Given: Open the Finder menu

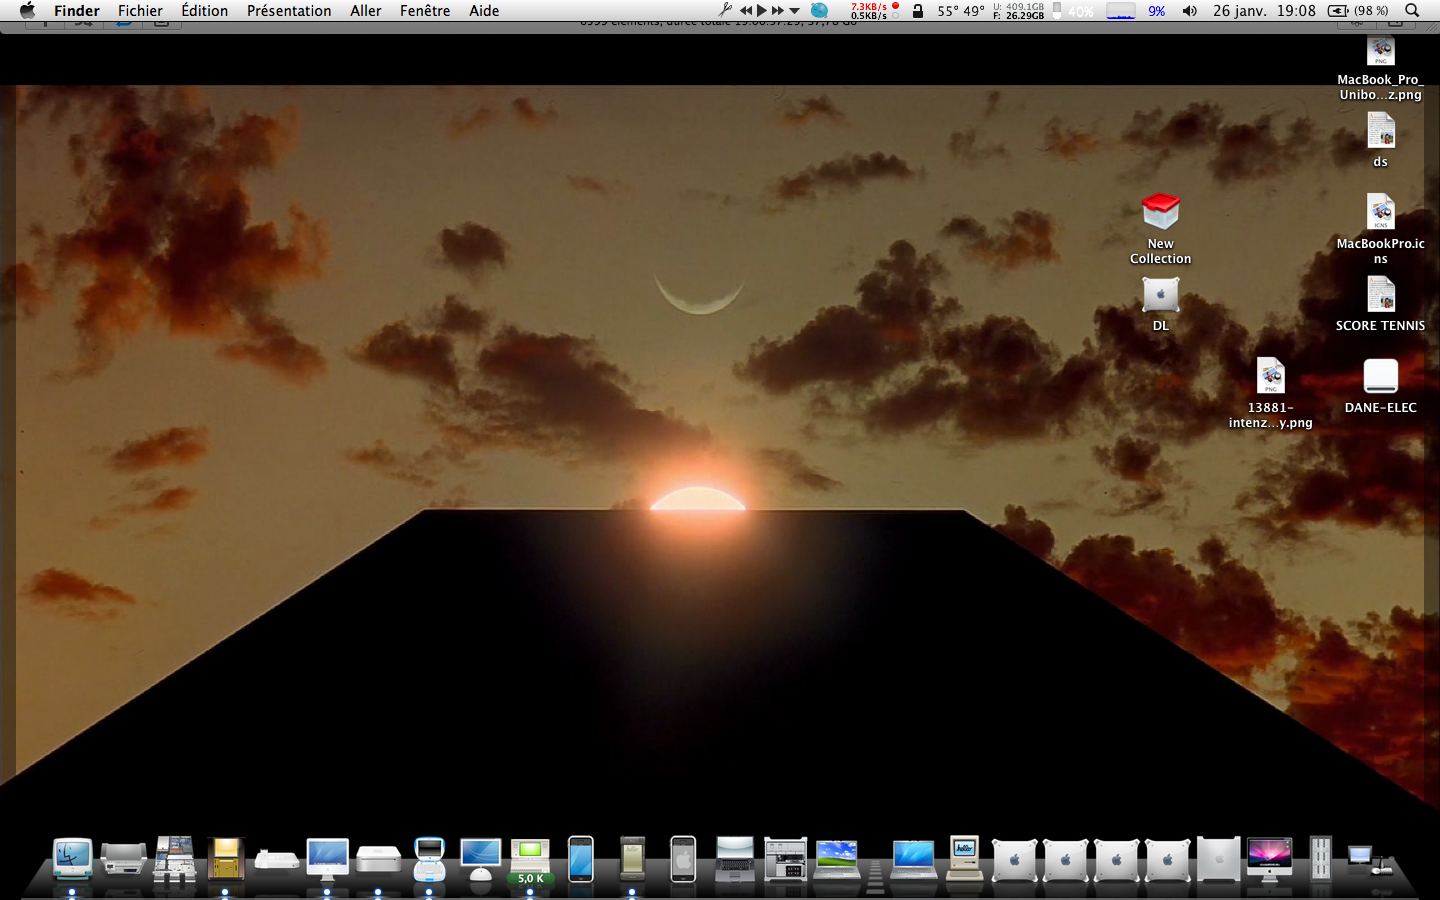Looking at the screenshot, I should (77, 10).
